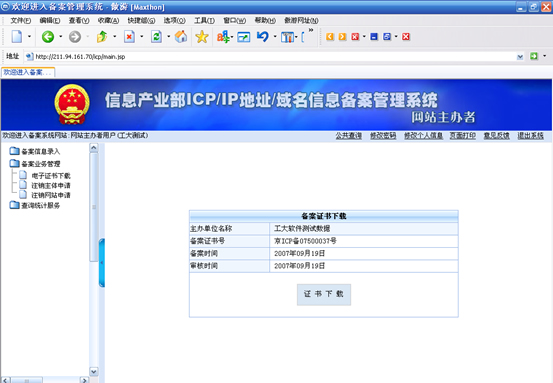Open the New page dropdown arrow

(29, 36)
